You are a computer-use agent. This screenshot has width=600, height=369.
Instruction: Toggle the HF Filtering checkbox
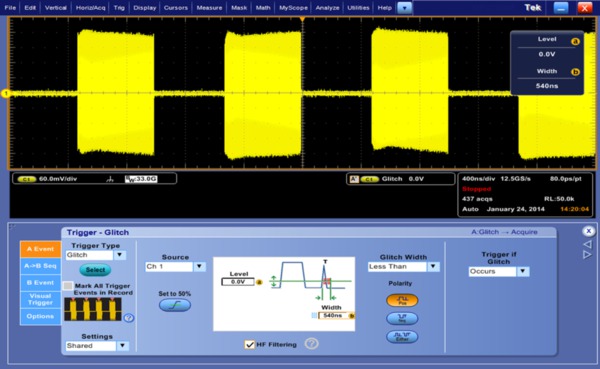coord(249,345)
